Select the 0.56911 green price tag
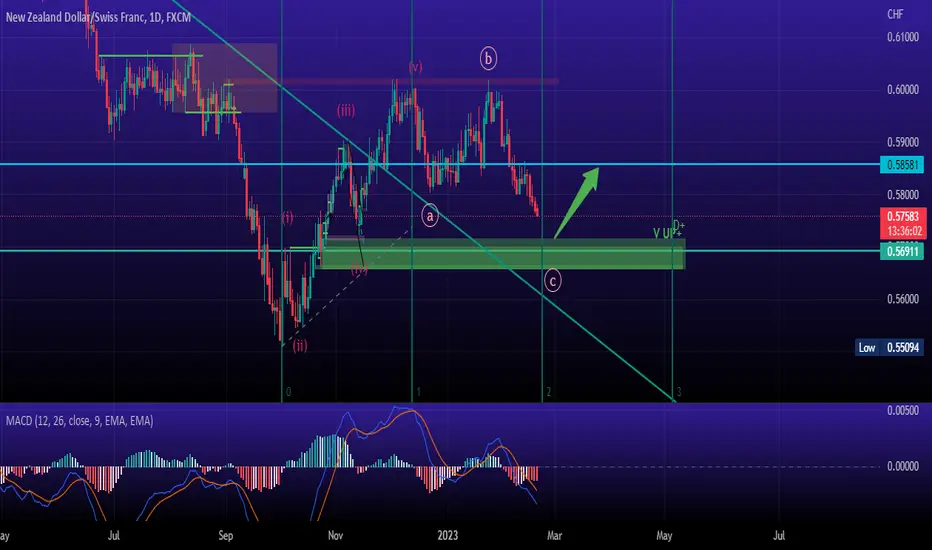Screen dimensions: 932x550 point(902,251)
